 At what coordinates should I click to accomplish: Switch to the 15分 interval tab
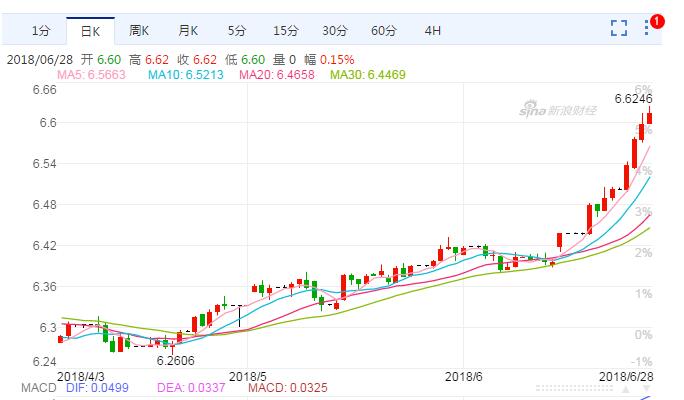point(286,31)
